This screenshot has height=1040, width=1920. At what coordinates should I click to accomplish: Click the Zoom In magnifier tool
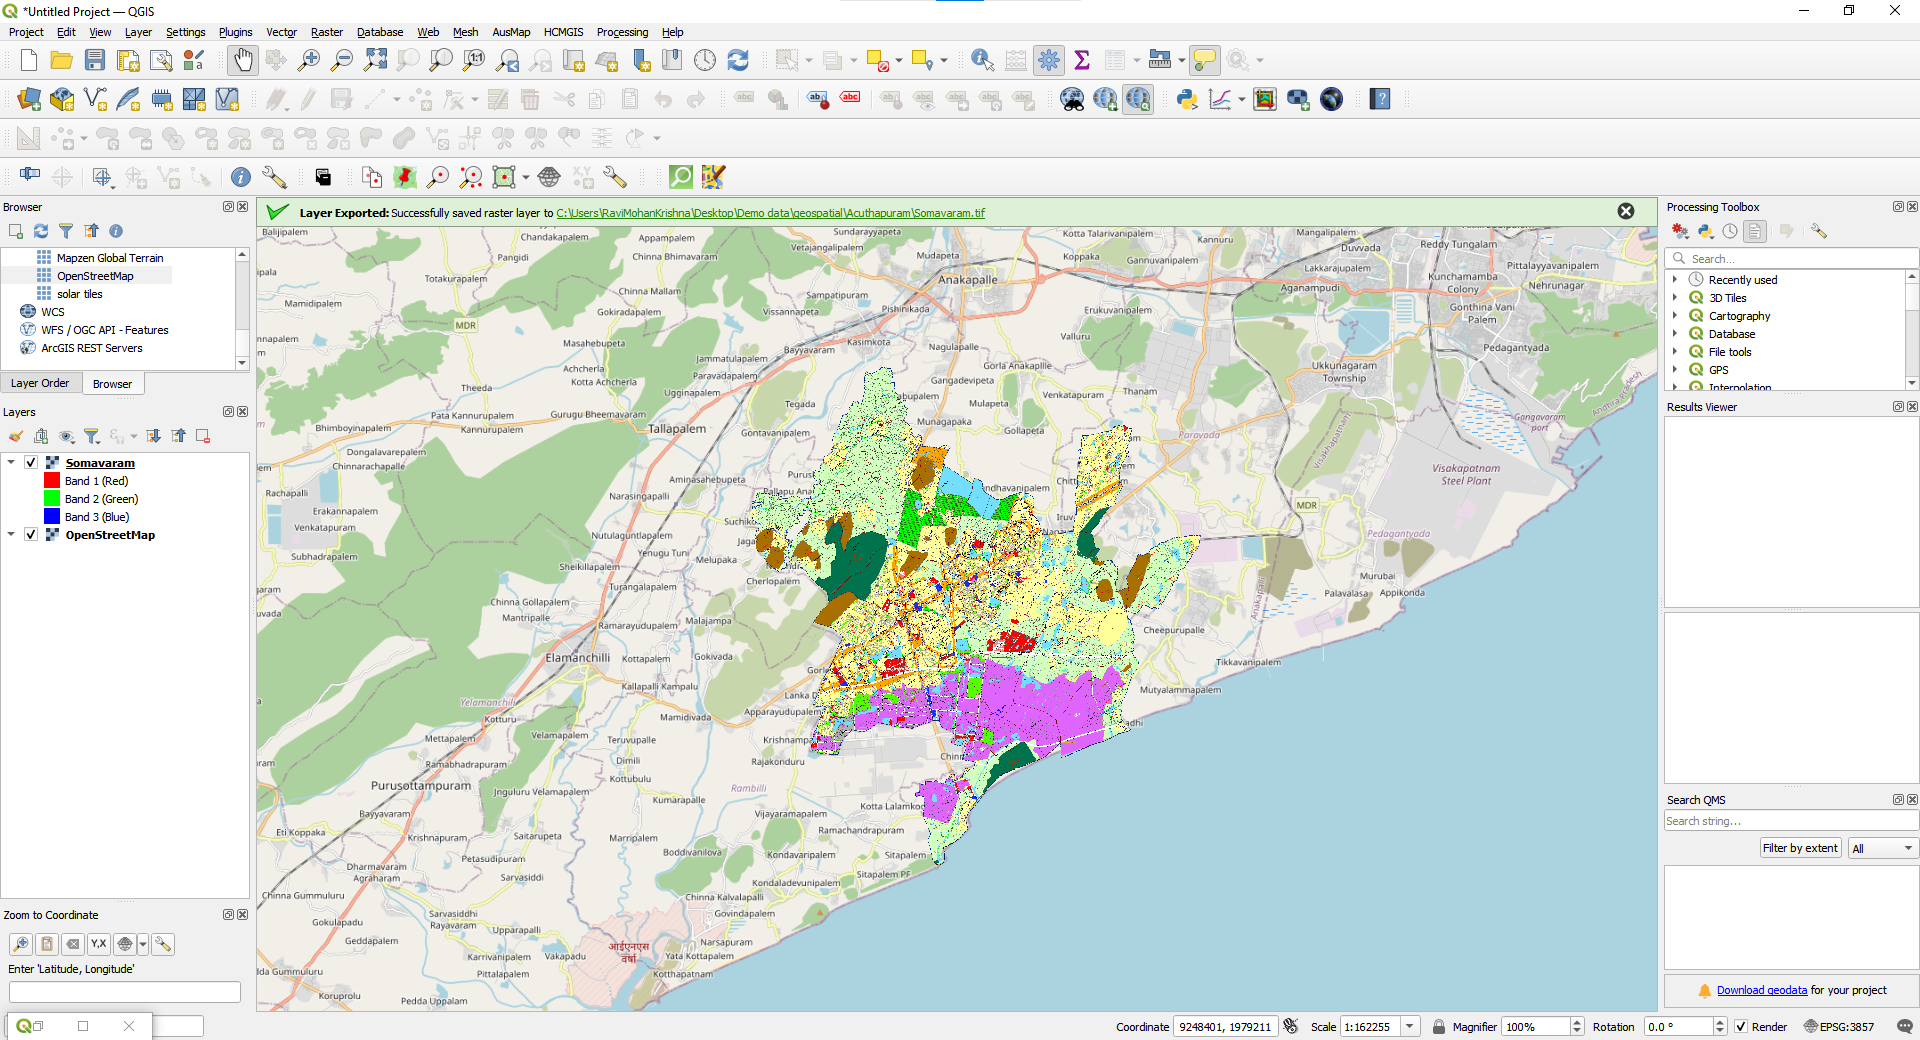309,60
